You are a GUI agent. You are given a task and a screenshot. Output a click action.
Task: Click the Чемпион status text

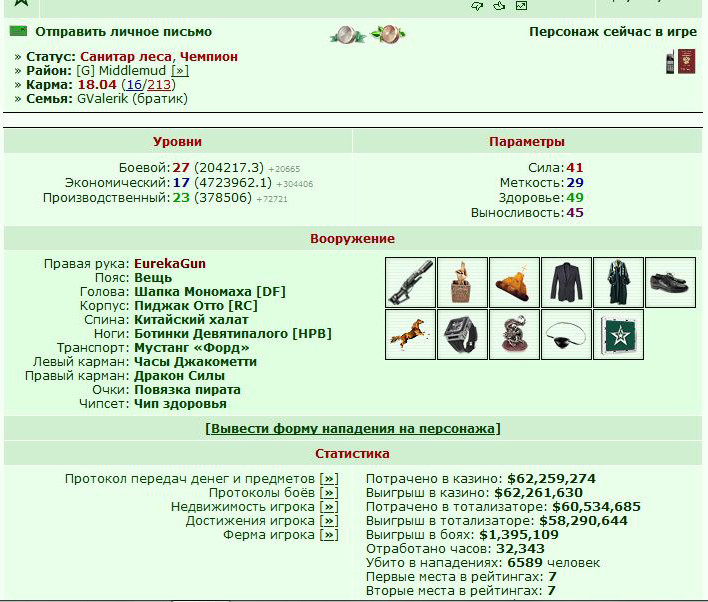[x=209, y=56]
